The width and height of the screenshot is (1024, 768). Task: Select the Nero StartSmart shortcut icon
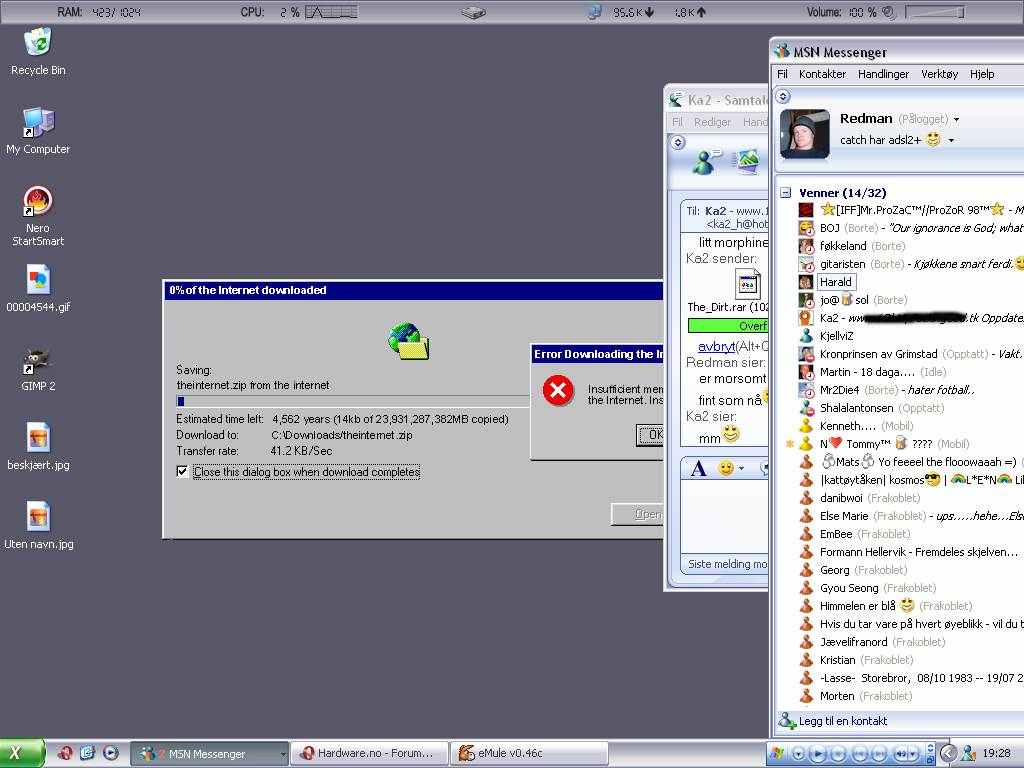click(38, 201)
